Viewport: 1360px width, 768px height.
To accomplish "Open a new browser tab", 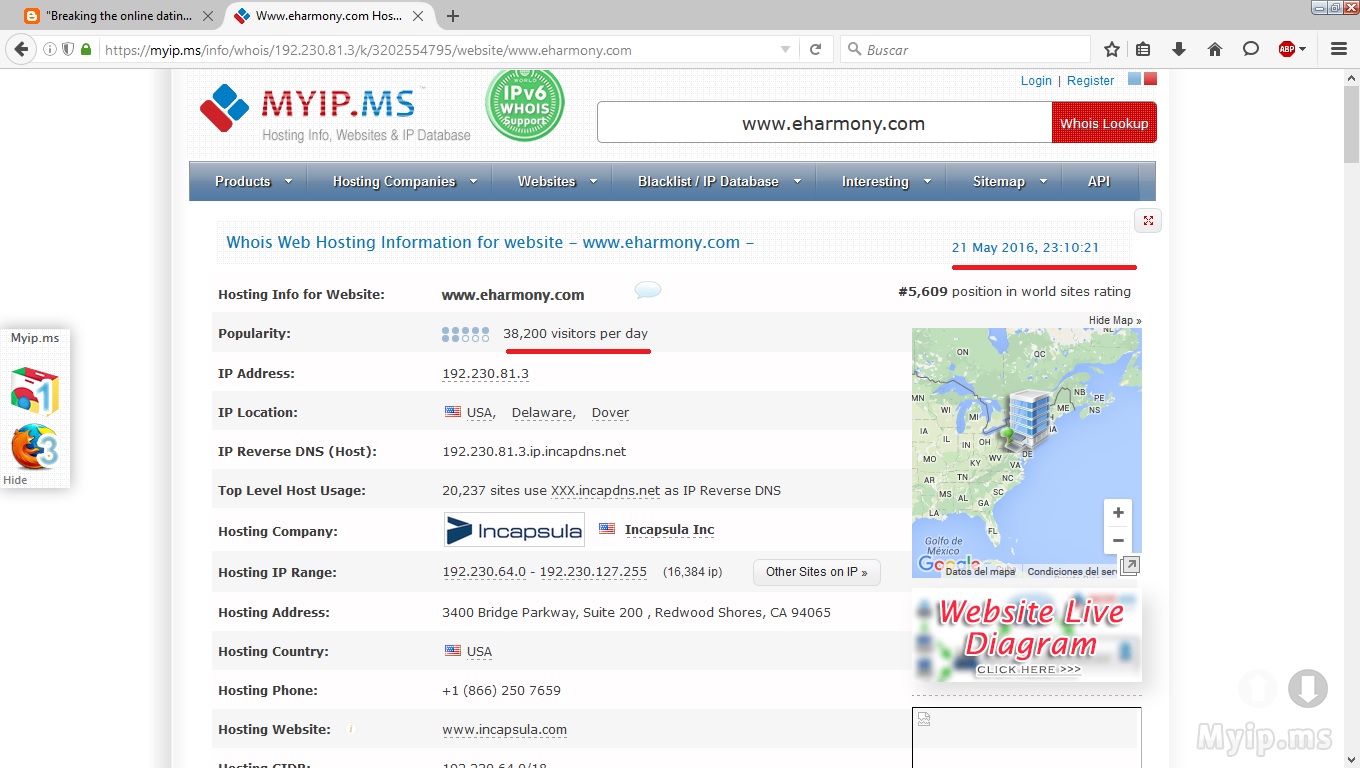I will (453, 16).
